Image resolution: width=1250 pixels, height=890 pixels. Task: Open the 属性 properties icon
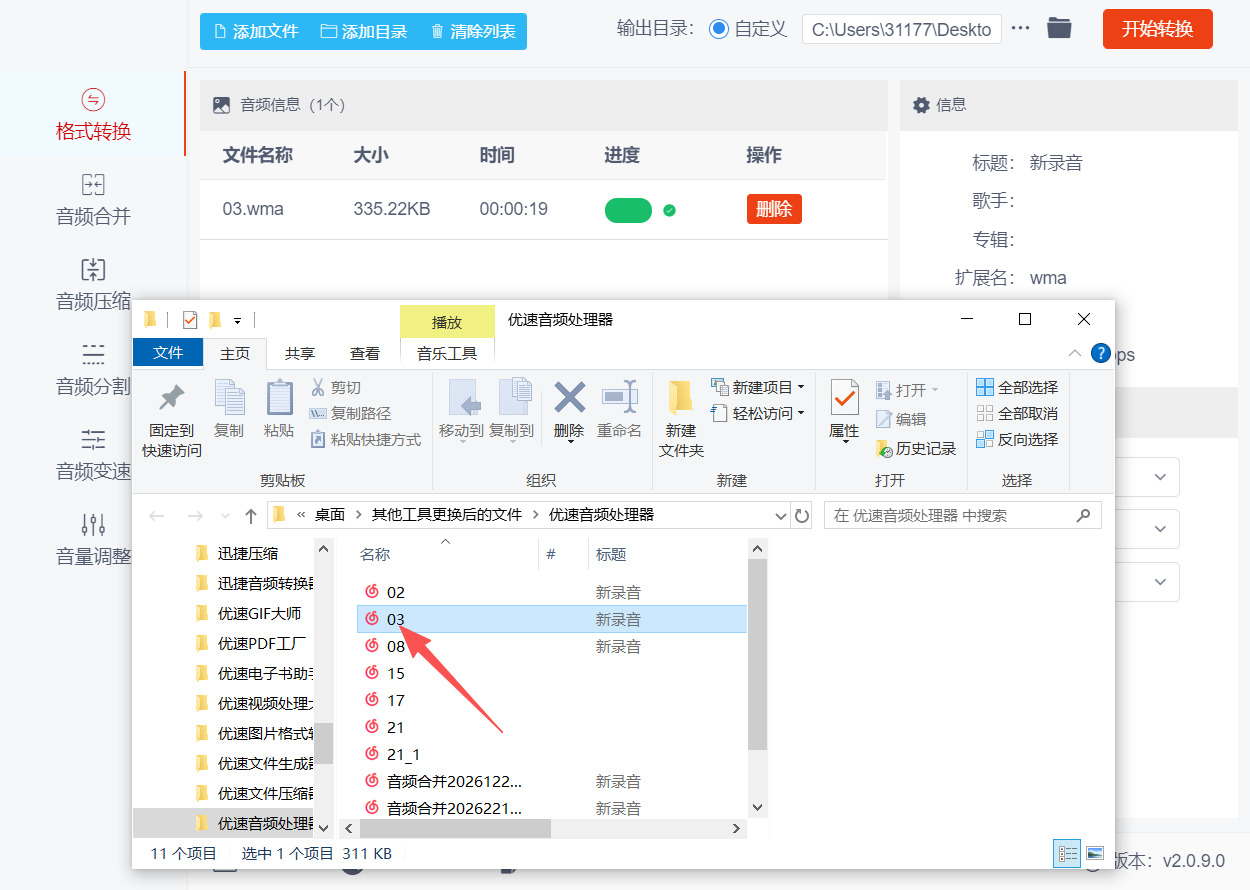[x=844, y=398]
